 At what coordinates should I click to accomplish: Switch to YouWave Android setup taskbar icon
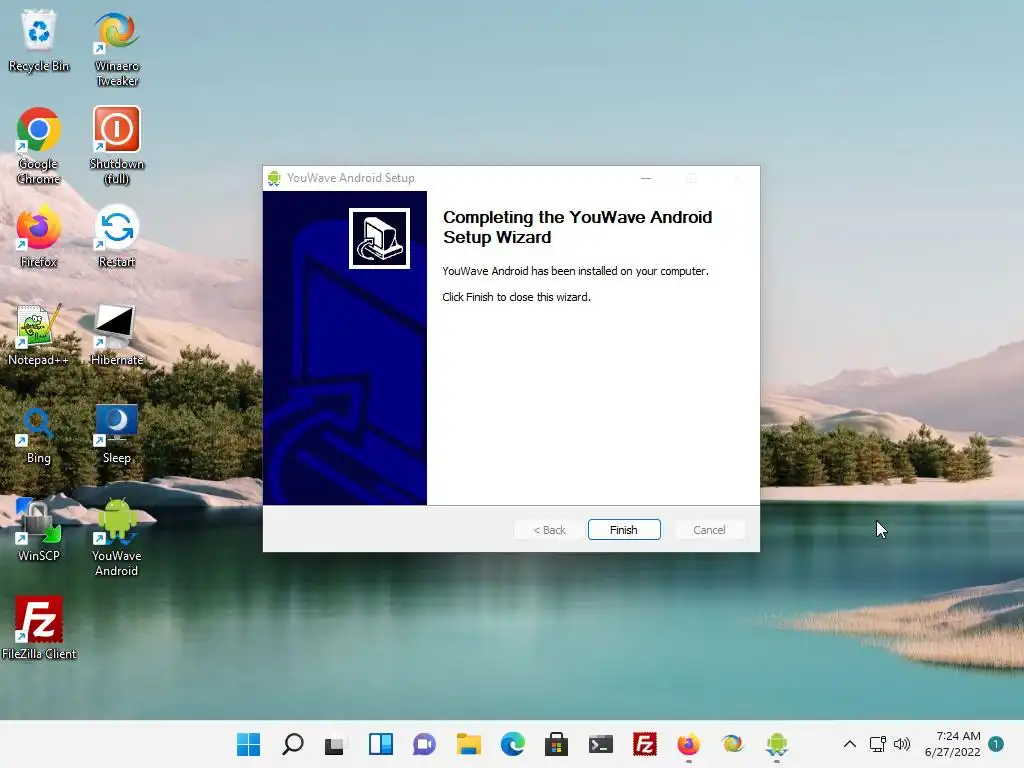pos(776,744)
